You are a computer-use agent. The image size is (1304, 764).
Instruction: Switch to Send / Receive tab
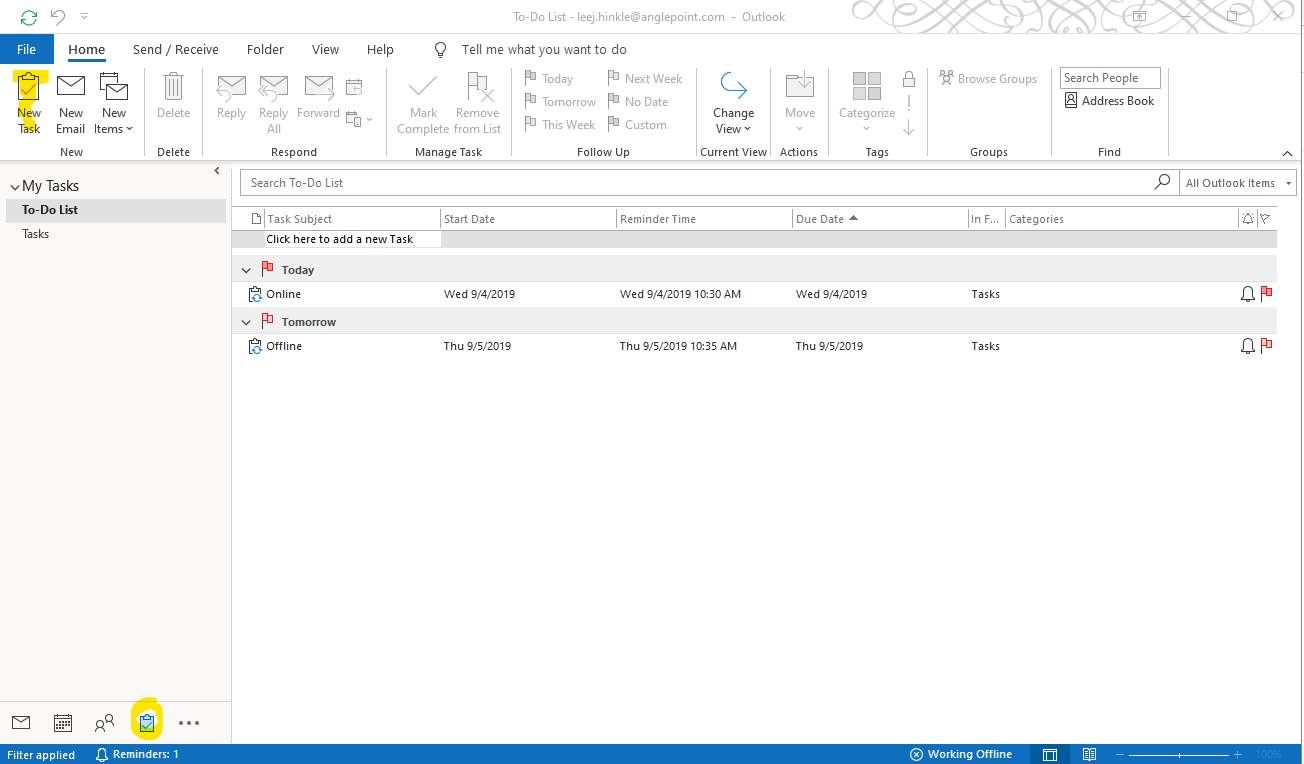pyautogui.click(x=176, y=49)
